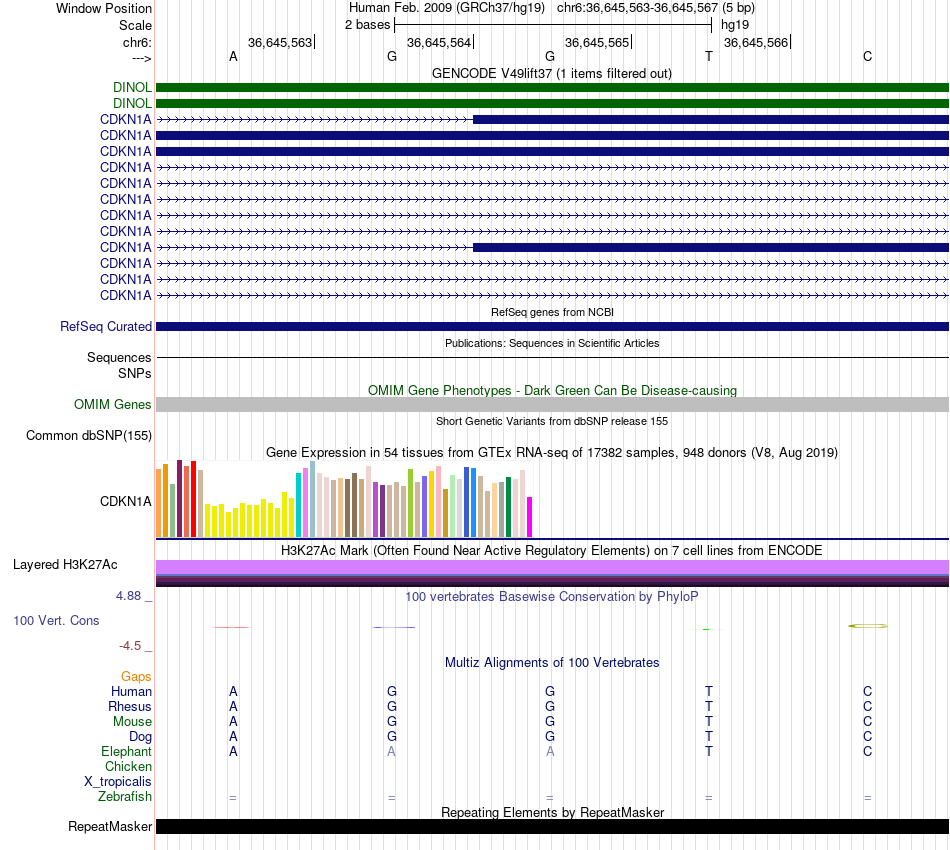Click the RefSeq Curated track label
This screenshot has width=950, height=850.
tap(106, 327)
